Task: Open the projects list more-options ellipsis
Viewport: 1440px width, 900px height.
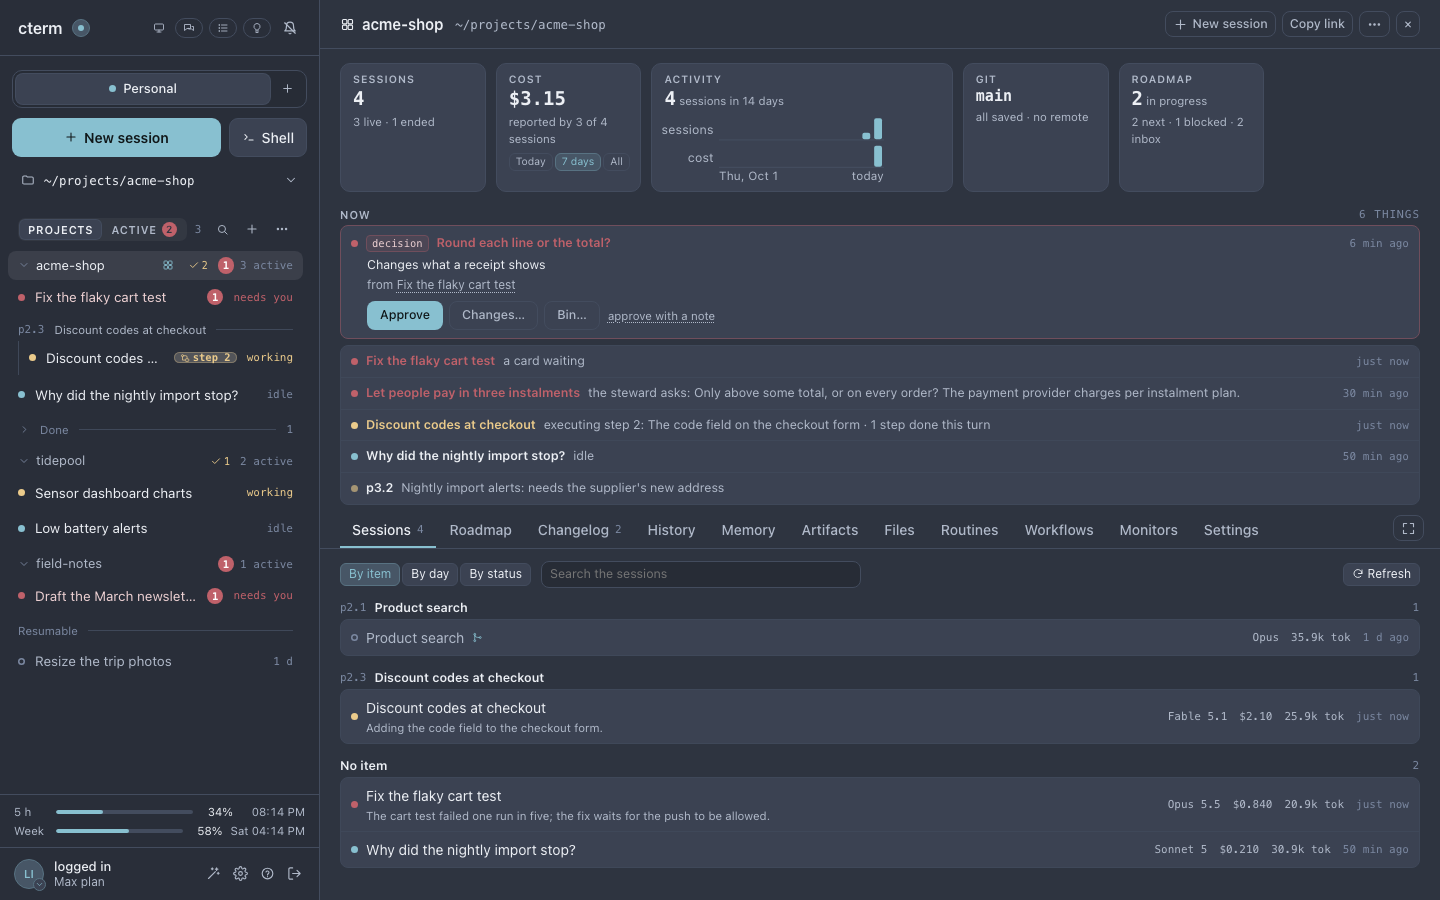Action: pos(282,230)
